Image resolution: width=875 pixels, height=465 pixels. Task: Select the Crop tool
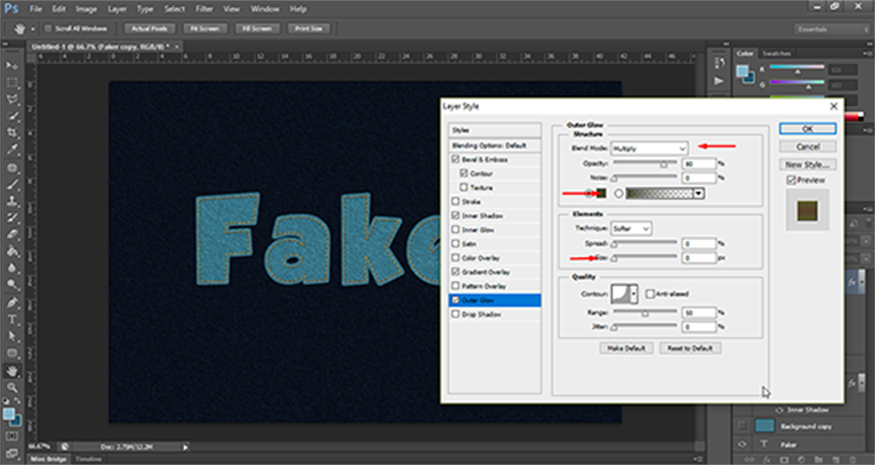(x=12, y=133)
